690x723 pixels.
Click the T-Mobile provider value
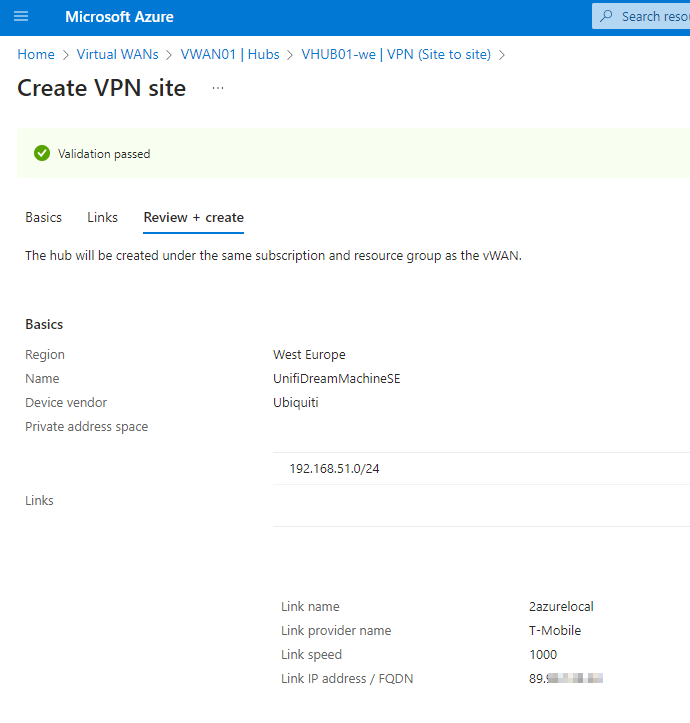pyautogui.click(x=555, y=630)
